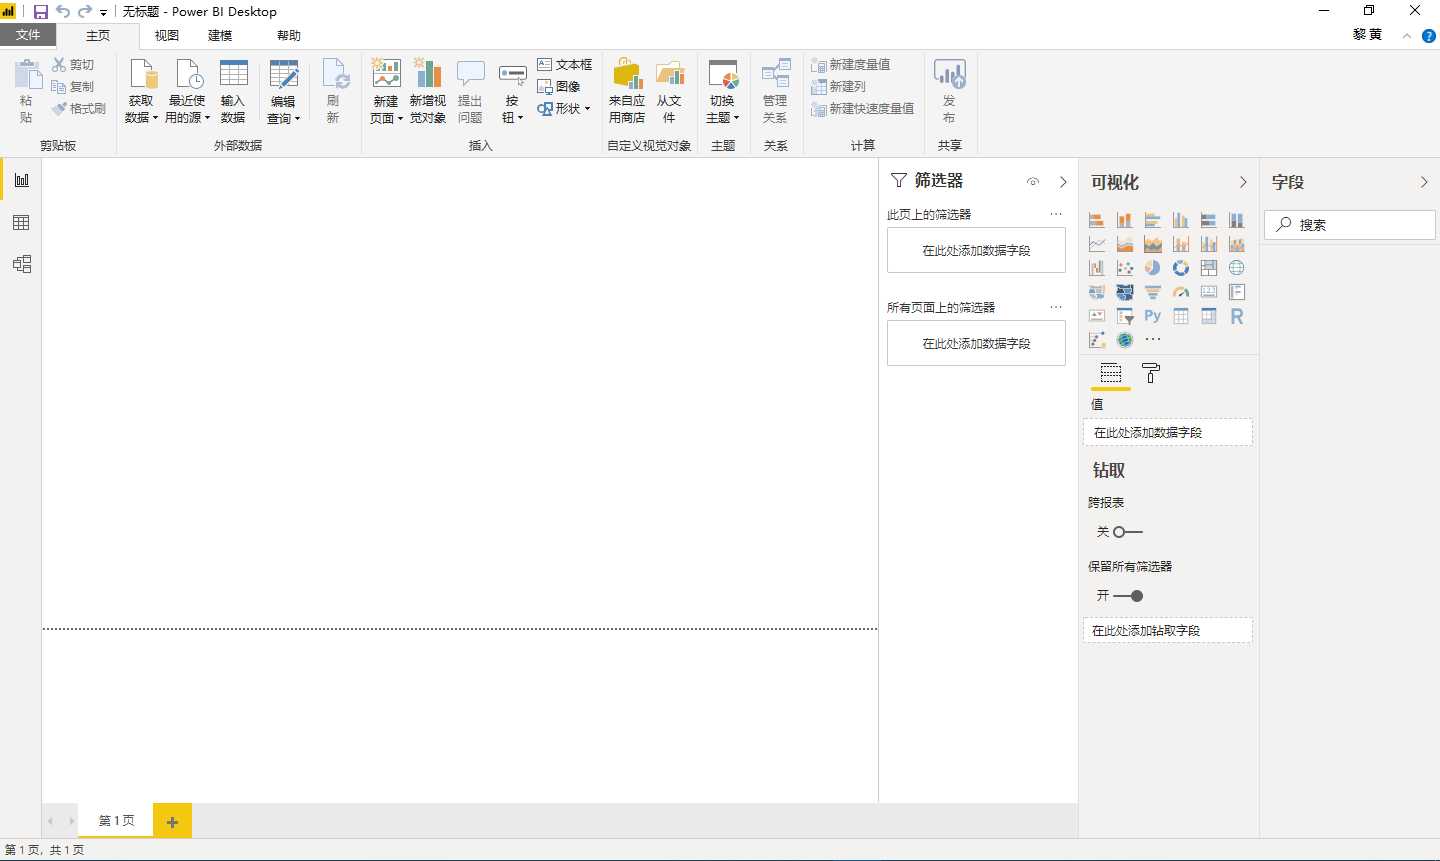This screenshot has width=1440, height=861.
Task: Toggle the 保留所有筛选器 switch
Action: tap(1128, 596)
